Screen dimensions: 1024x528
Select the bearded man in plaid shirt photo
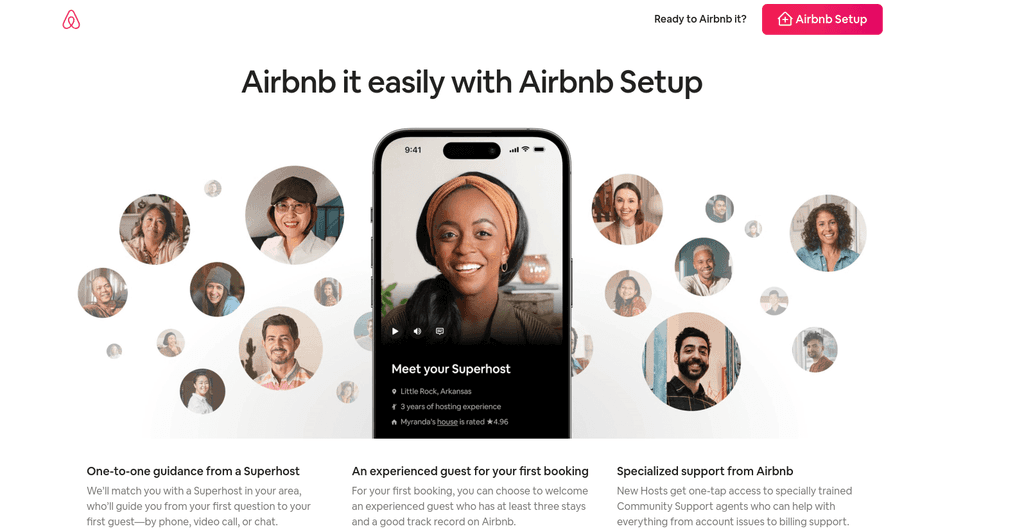pos(281,348)
